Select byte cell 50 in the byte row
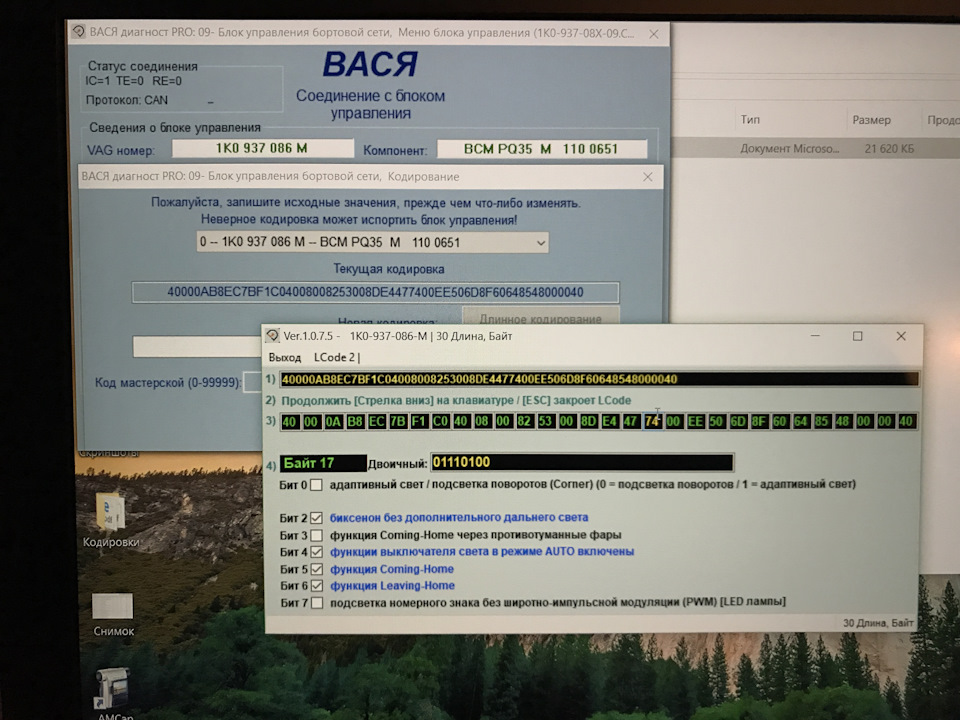This screenshot has width=960, height=720. 716,421
